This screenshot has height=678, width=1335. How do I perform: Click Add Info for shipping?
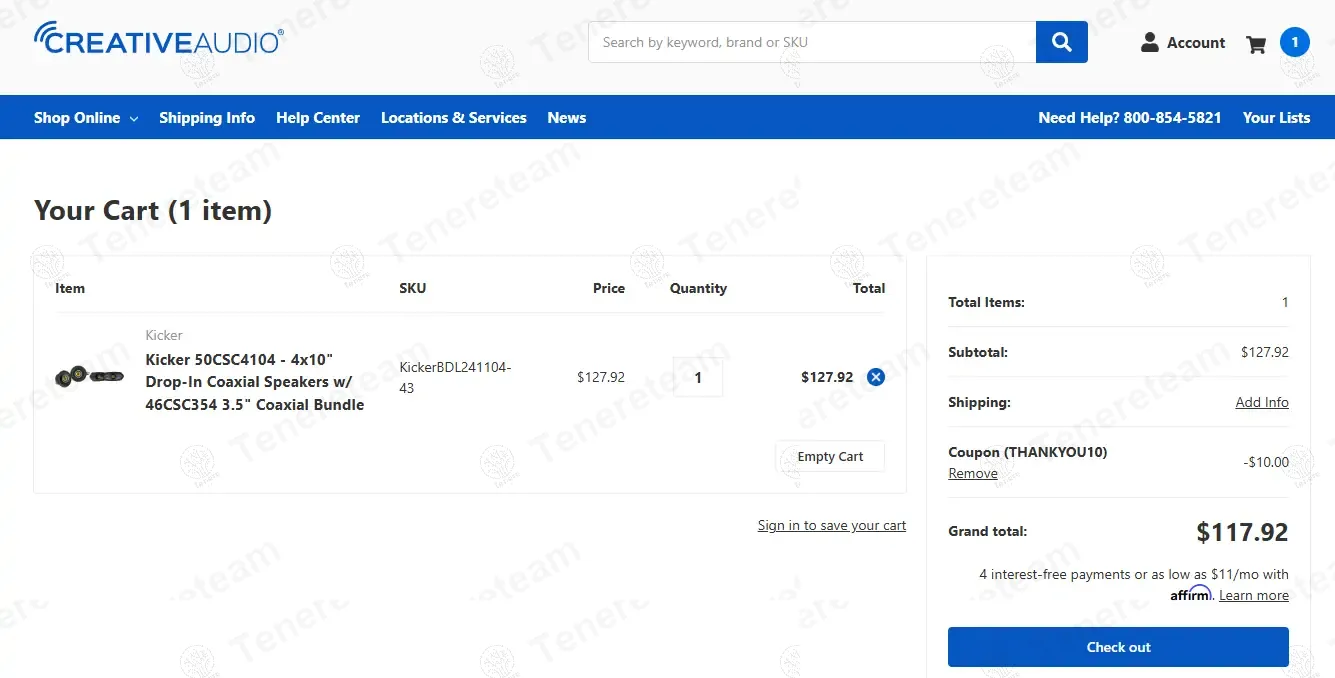point(1261,402)
